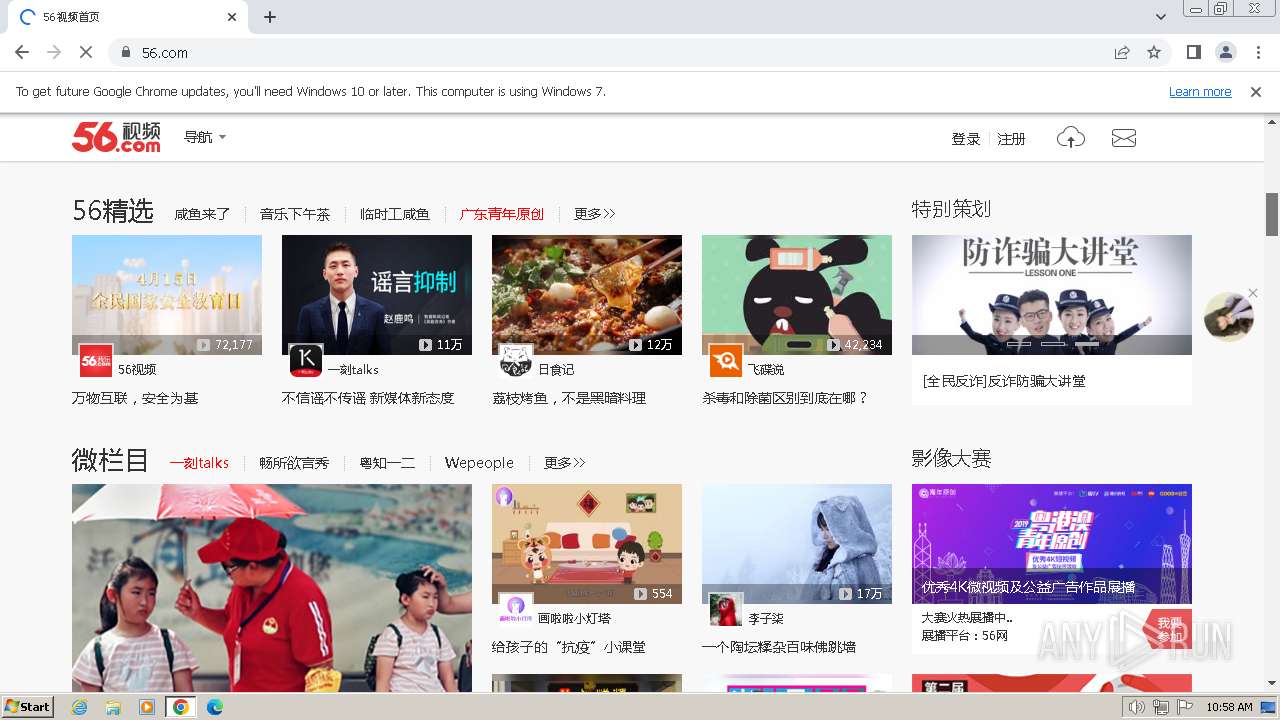Bookmark this page with star icon

coord(1154,52)
